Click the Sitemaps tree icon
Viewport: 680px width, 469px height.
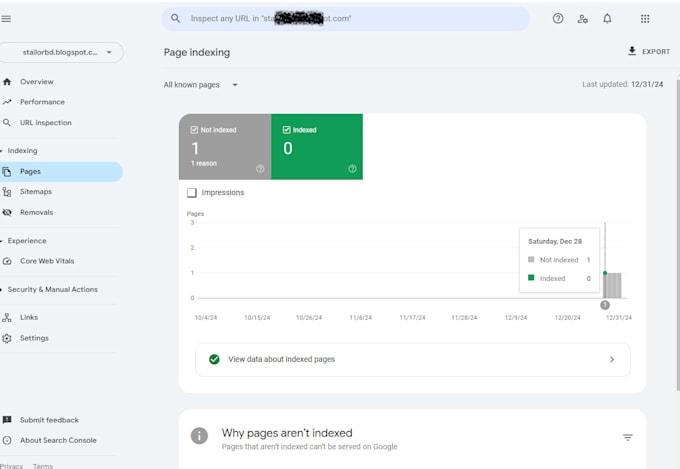(x=7, y=192)
